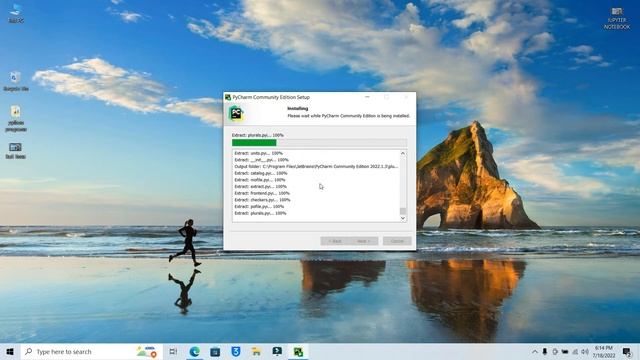Open the volume control in system tray
Screen dimensions: 640x360
585,351
